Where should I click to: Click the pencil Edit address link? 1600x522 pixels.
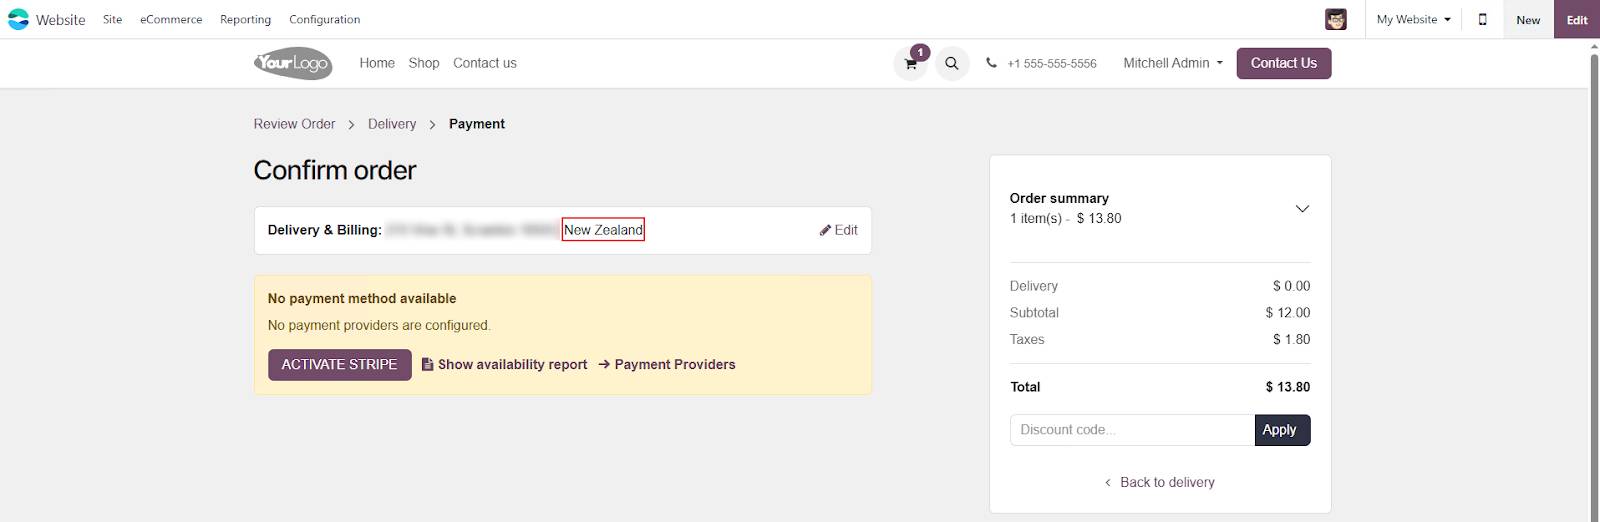pos(838,230)
